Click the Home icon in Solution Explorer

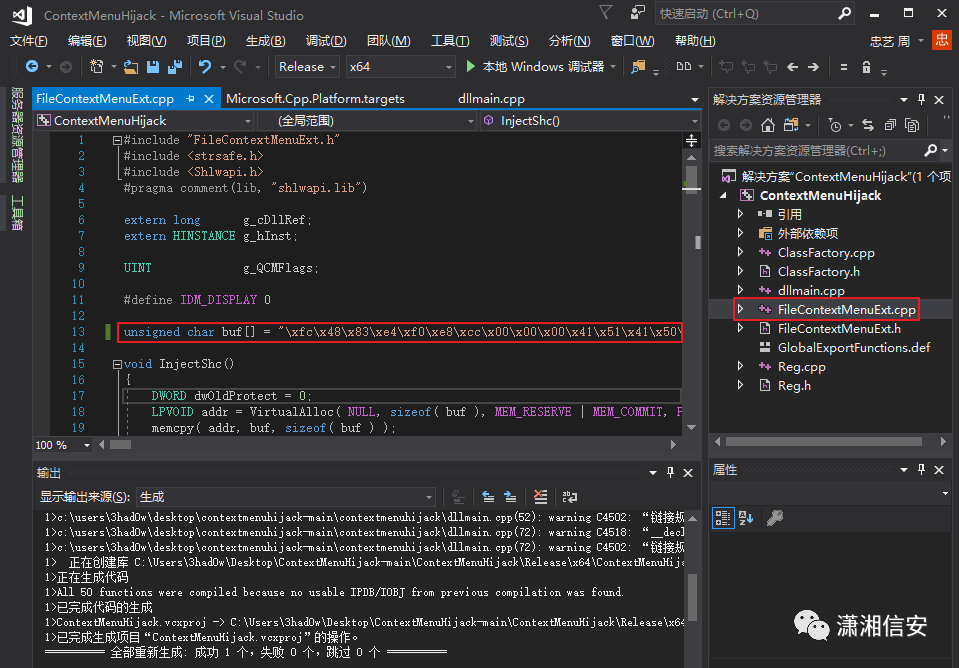pyautogui.click(x=768, y=125)
